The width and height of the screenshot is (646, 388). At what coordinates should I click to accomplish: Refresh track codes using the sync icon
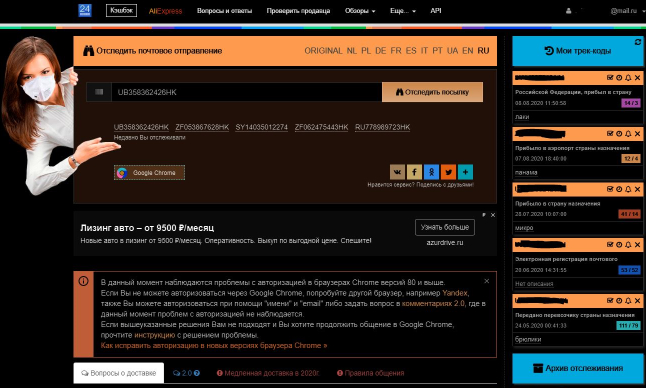tap(638, 42)
